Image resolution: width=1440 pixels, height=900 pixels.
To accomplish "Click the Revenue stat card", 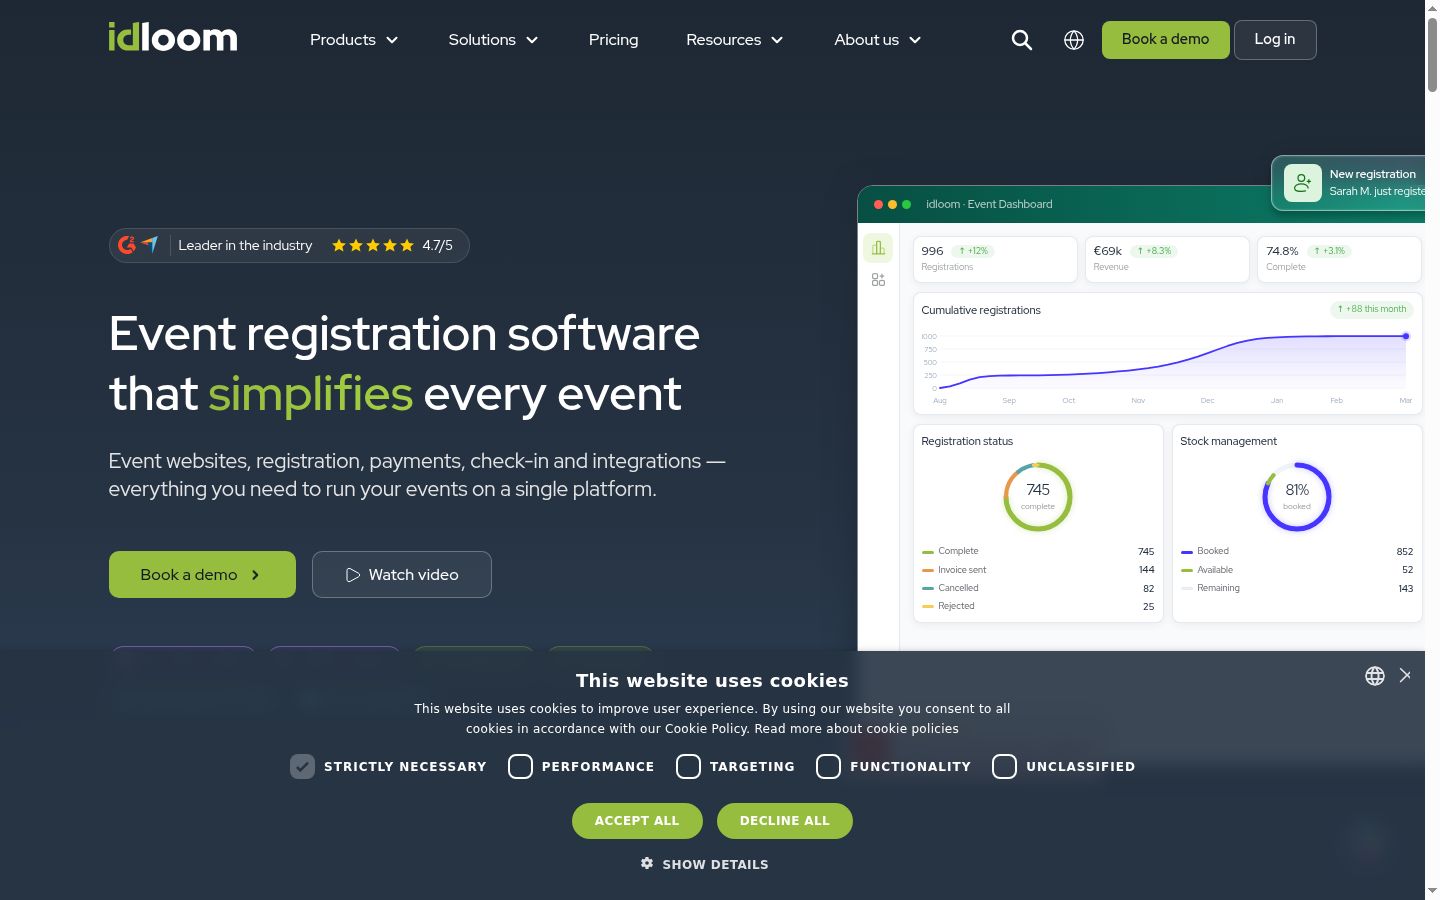I will (x=1167, y=259).
